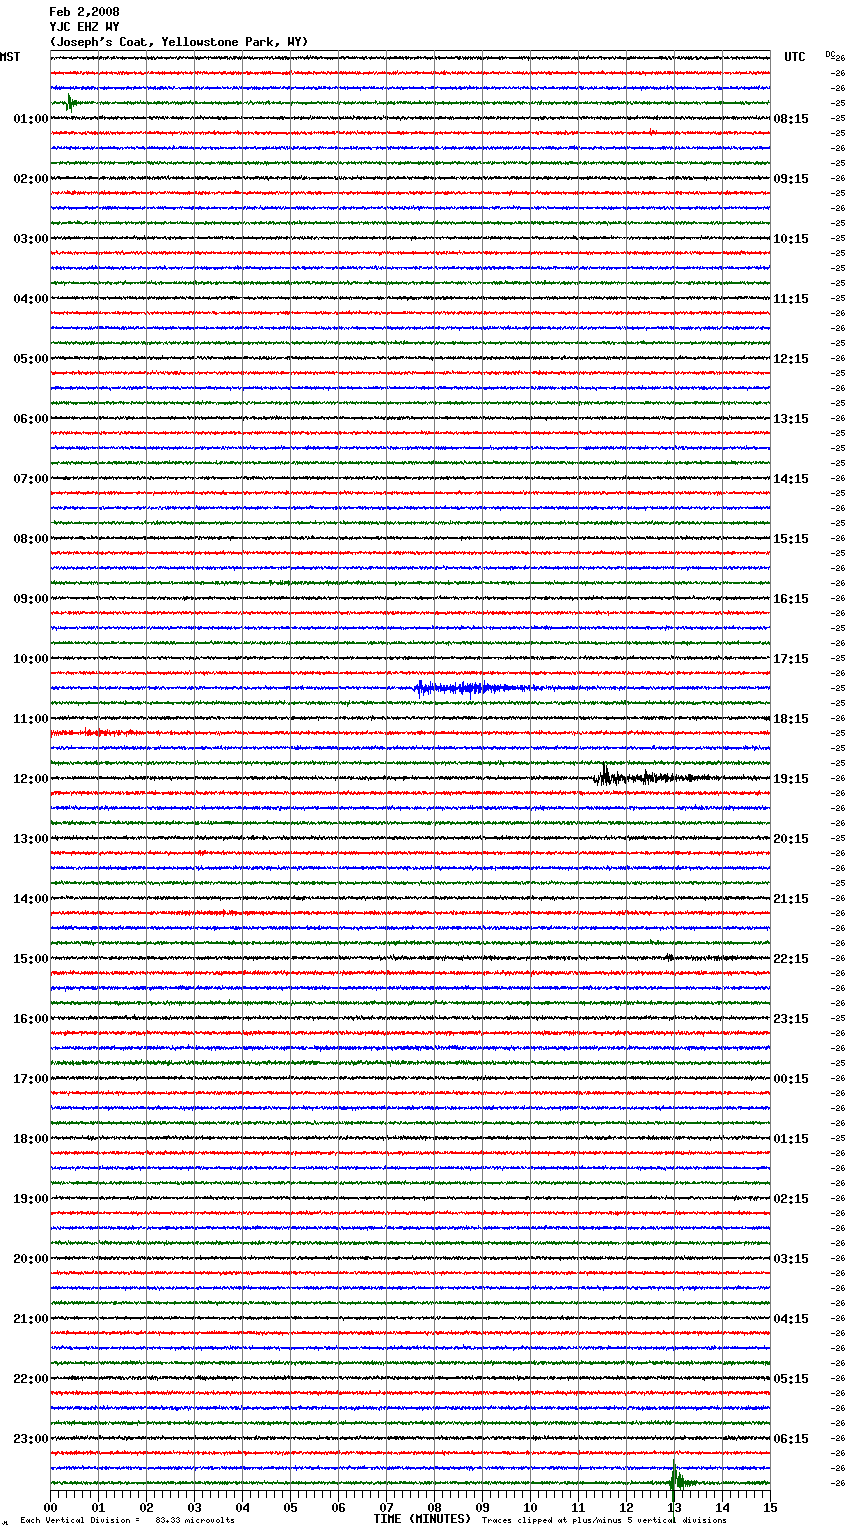The height and width of the screenshot is (1534, 850).
Task: Click the 'MST' column header
Action: [x=10, y=57]
